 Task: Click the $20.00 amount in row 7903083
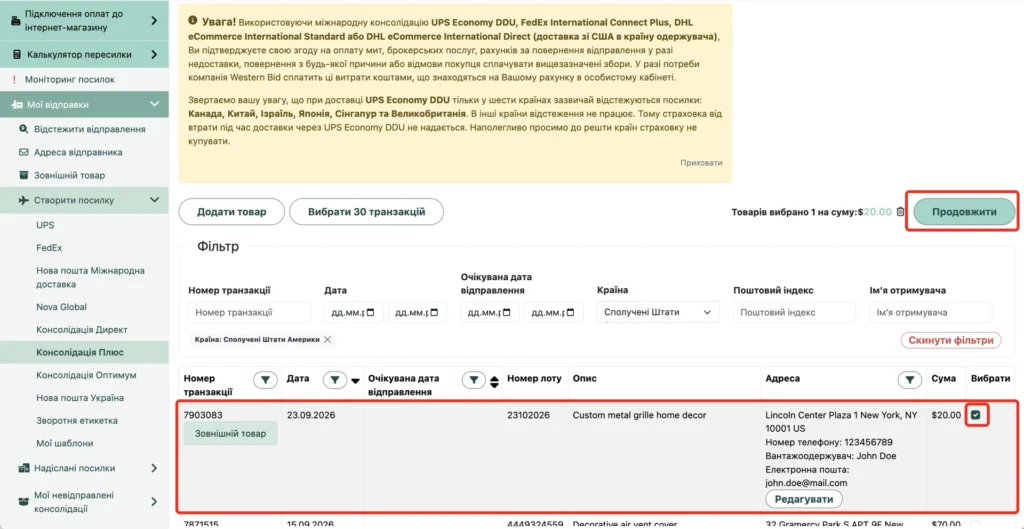[x=946, y=415]
